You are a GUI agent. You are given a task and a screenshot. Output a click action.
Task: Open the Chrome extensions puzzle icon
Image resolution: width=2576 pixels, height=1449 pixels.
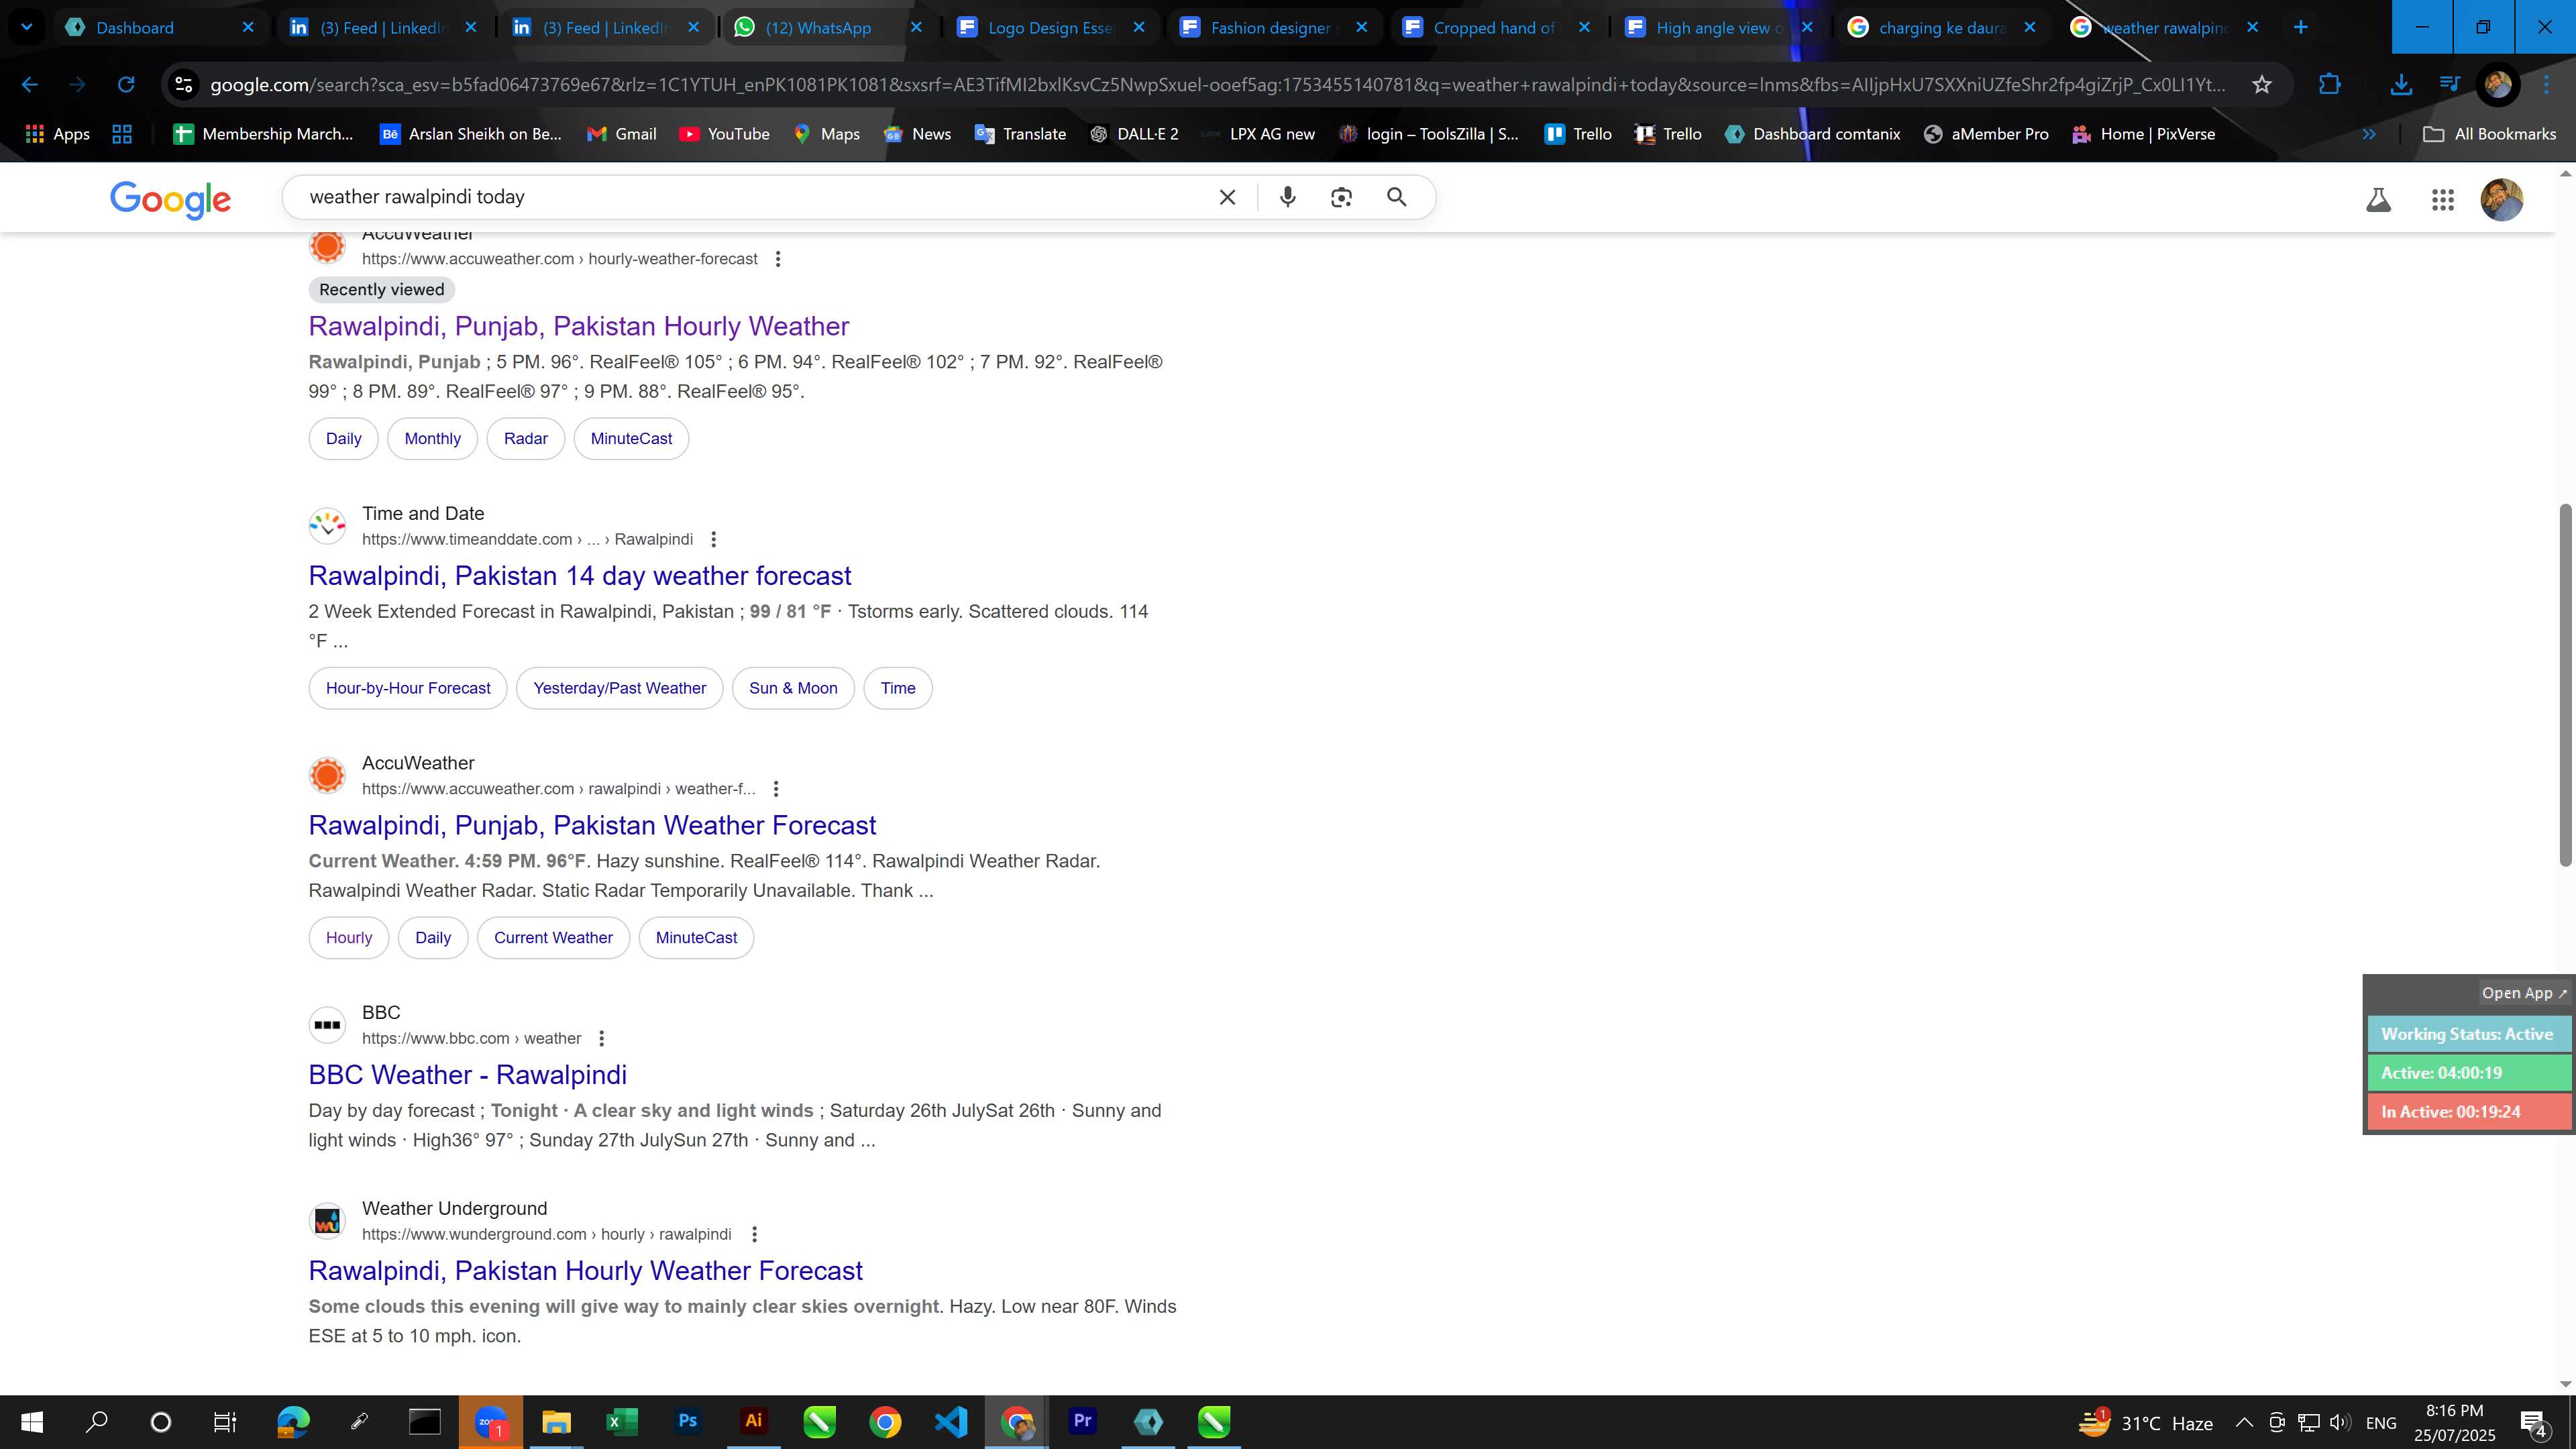pyautogui.click(x=2330, y=85)
